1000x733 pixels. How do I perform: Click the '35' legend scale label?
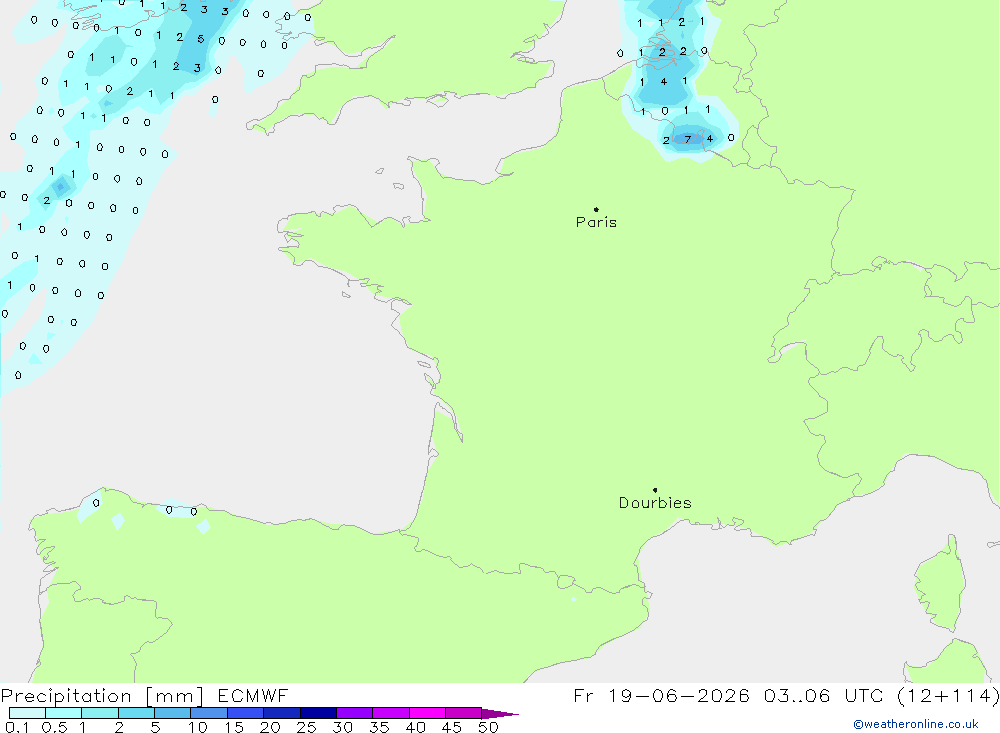[x=379, y=727]
